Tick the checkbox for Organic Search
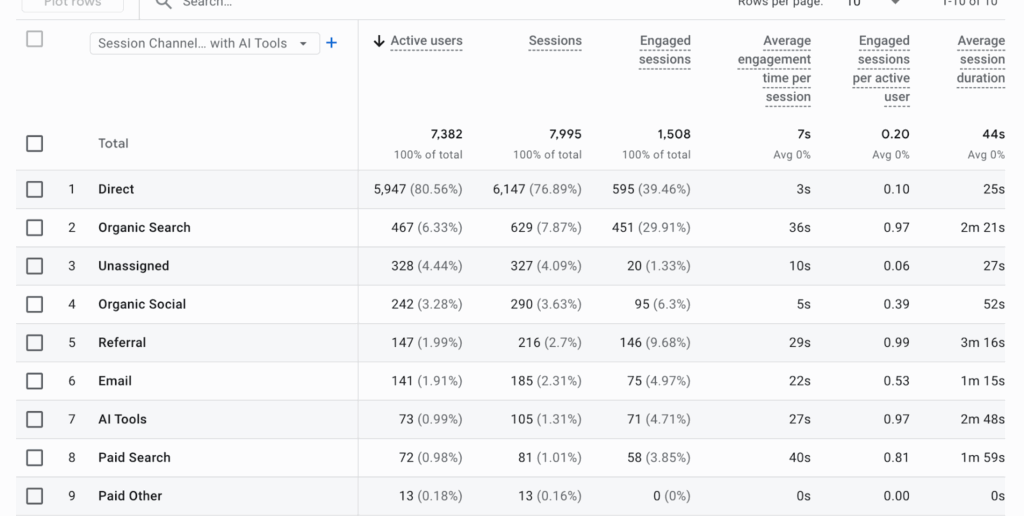Viewport: 1024px width, 516px height. [35, 227]
